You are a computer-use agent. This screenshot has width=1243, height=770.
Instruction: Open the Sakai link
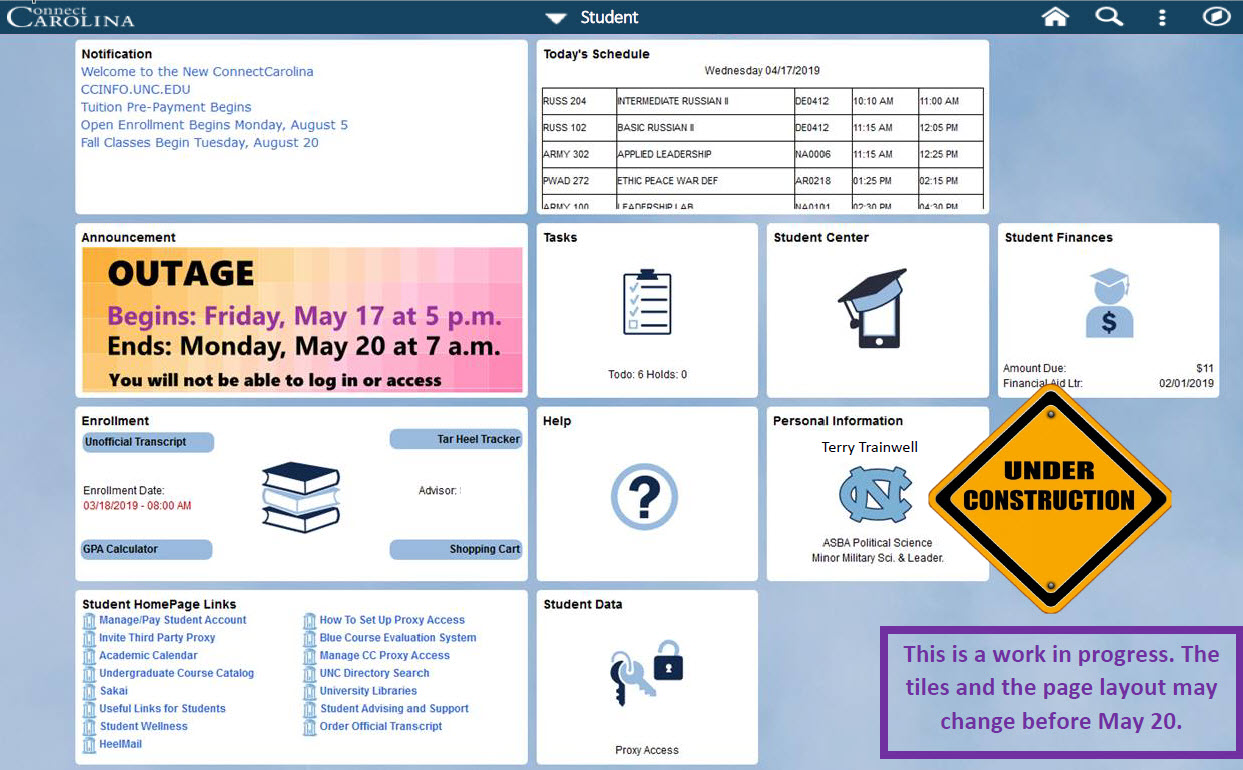[x=114, y=691]
